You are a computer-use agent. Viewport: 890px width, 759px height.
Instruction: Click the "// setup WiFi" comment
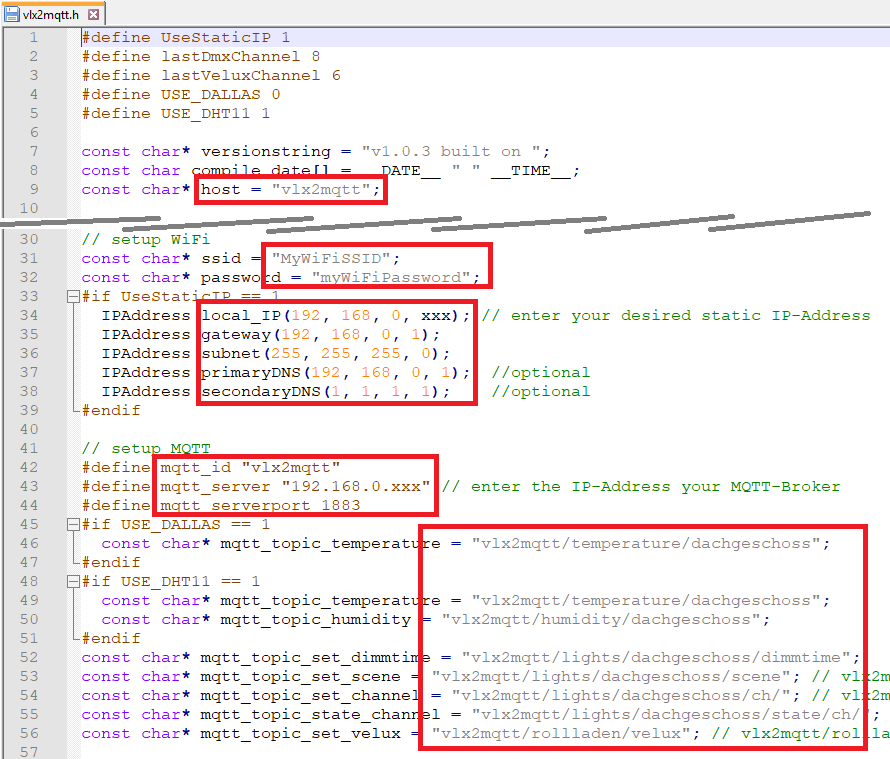(146, 239)
